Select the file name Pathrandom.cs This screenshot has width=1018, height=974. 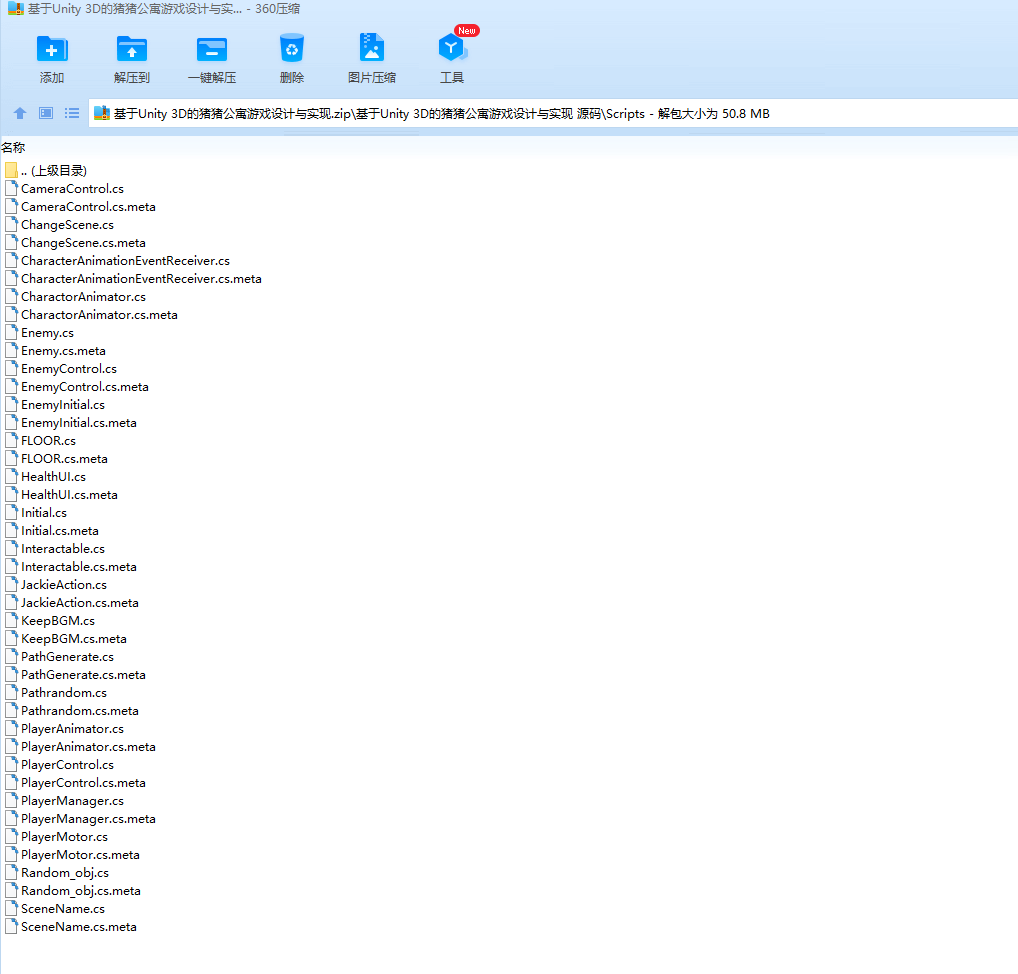(x=64, y=693)
